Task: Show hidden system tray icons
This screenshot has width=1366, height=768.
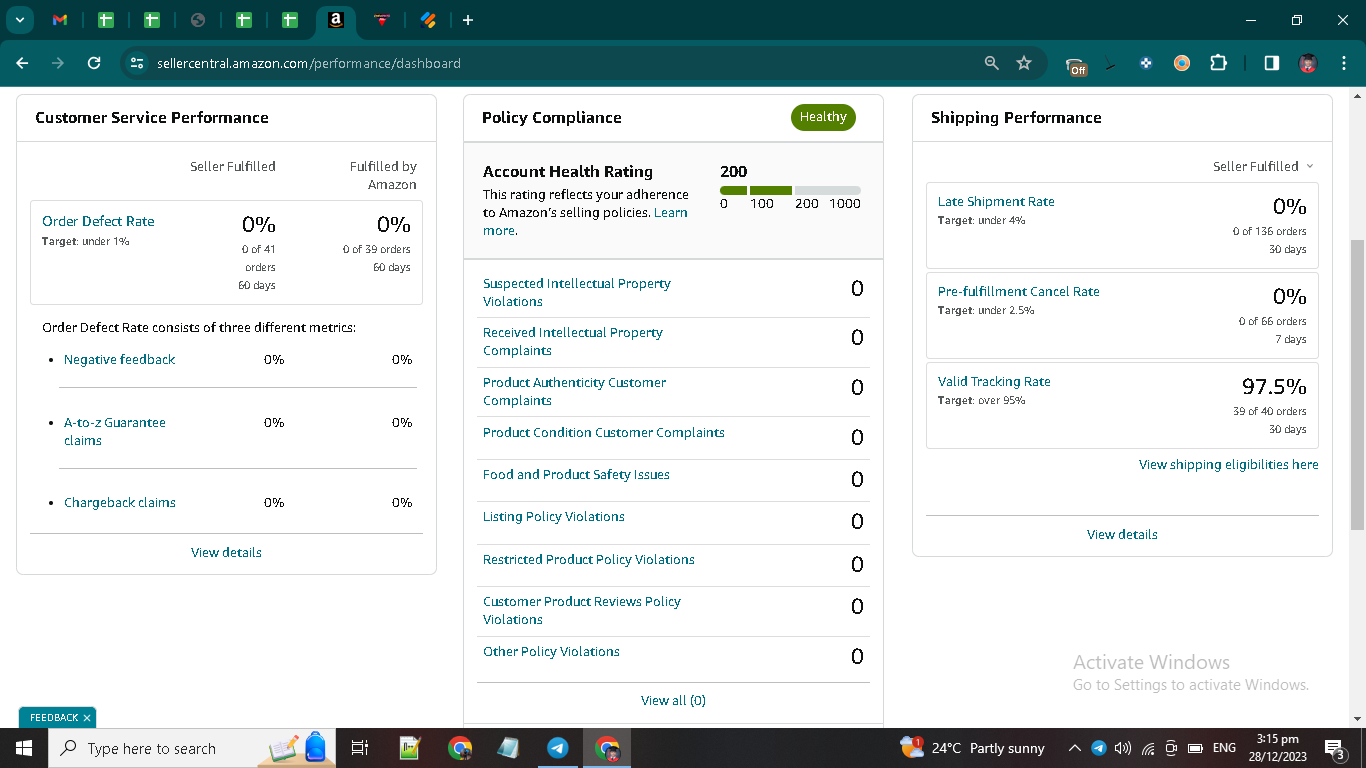Action: (x=1075, y=748)
